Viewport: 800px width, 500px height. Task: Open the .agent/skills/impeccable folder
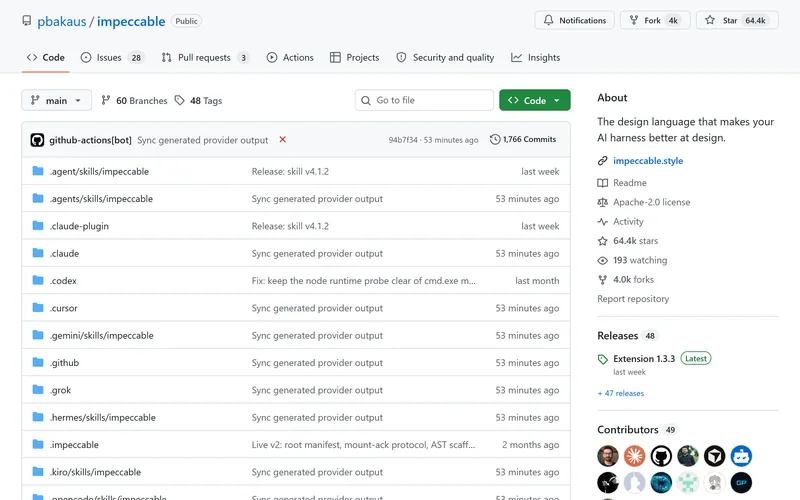click(99, 171)
